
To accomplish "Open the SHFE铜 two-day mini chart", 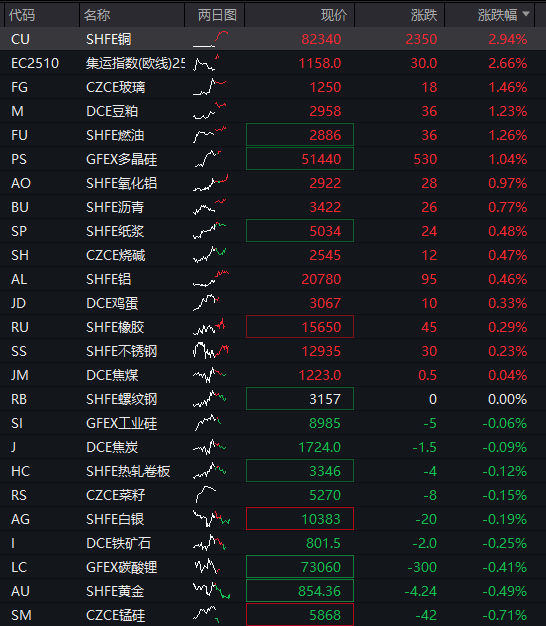I will point(211,39).
